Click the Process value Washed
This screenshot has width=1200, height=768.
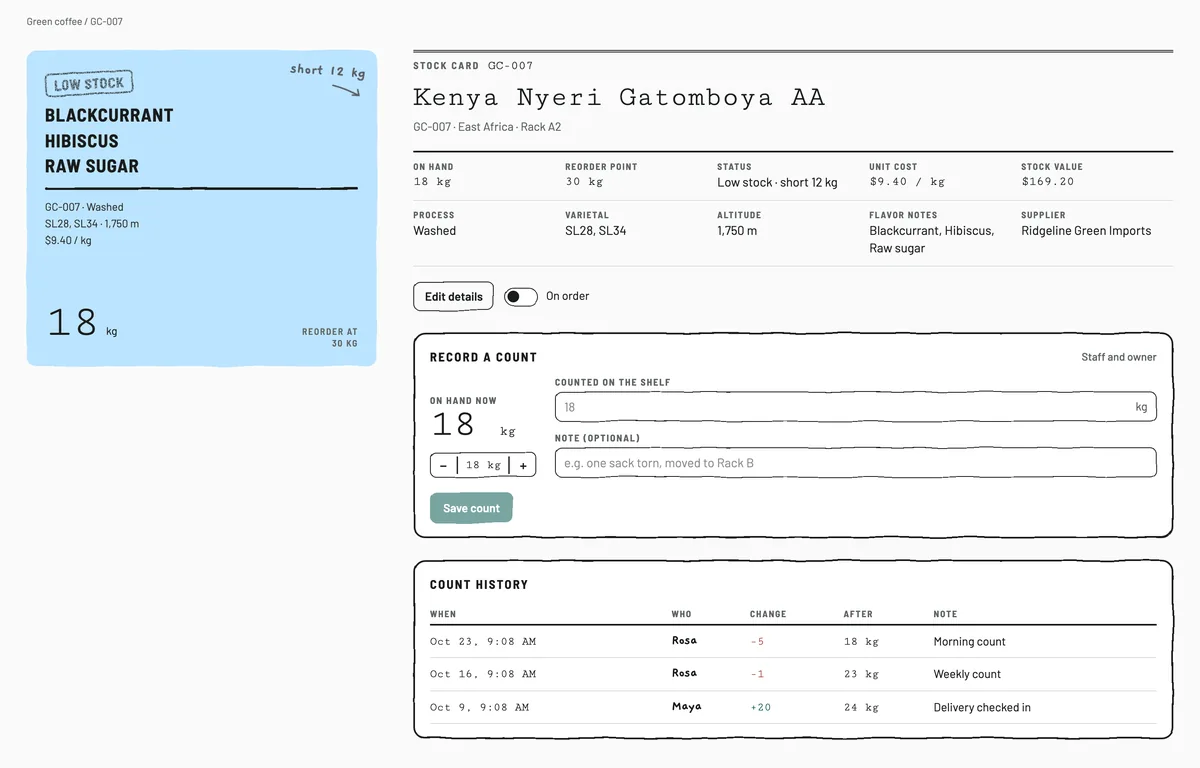tap(434, 230)
